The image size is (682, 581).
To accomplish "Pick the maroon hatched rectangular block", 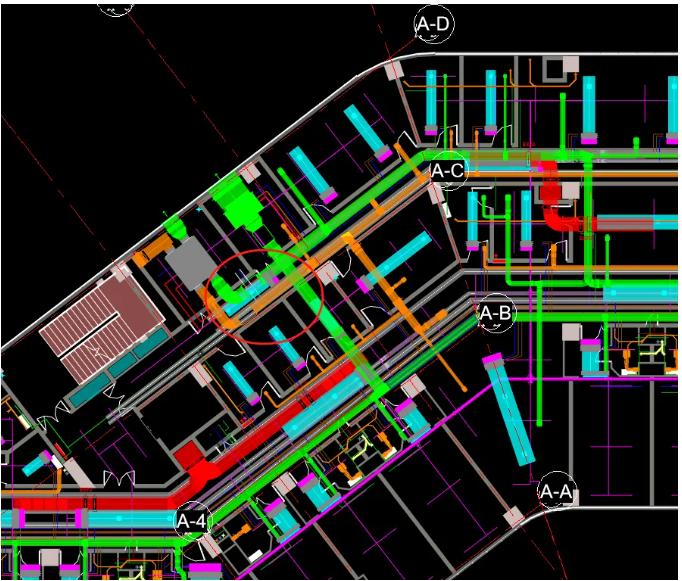I will 103,325.
